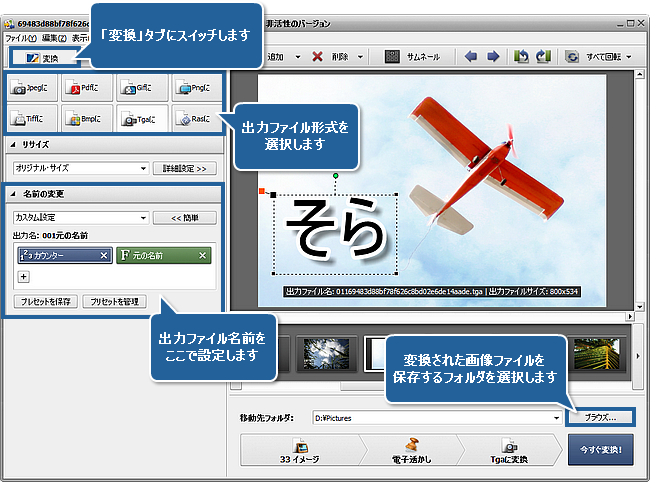Click the Tgaに変換 step
This screenshot has width=650, height=483.
(x=509, y=450)
